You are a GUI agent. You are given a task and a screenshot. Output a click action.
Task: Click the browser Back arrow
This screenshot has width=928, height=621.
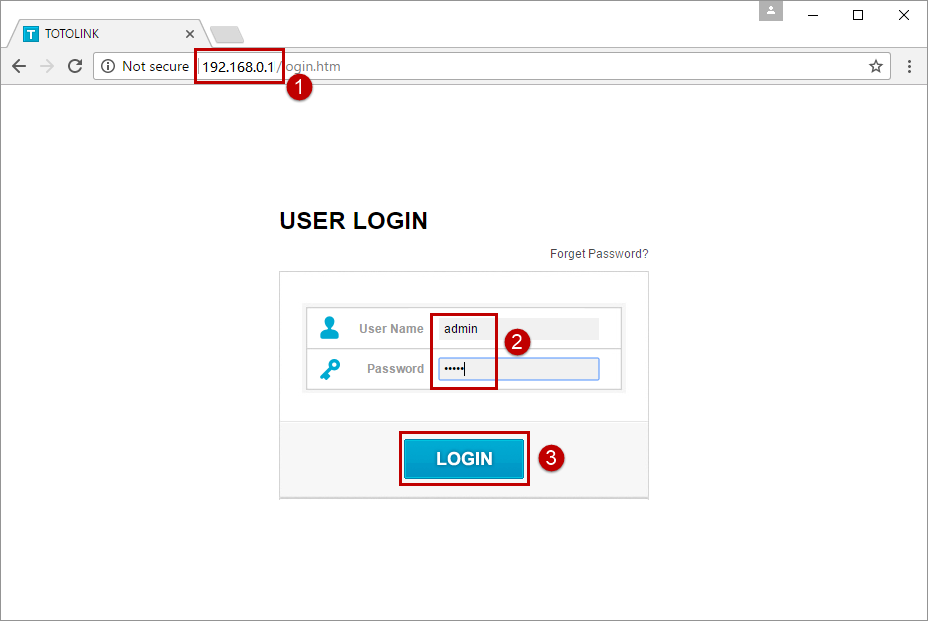point(19,66)
